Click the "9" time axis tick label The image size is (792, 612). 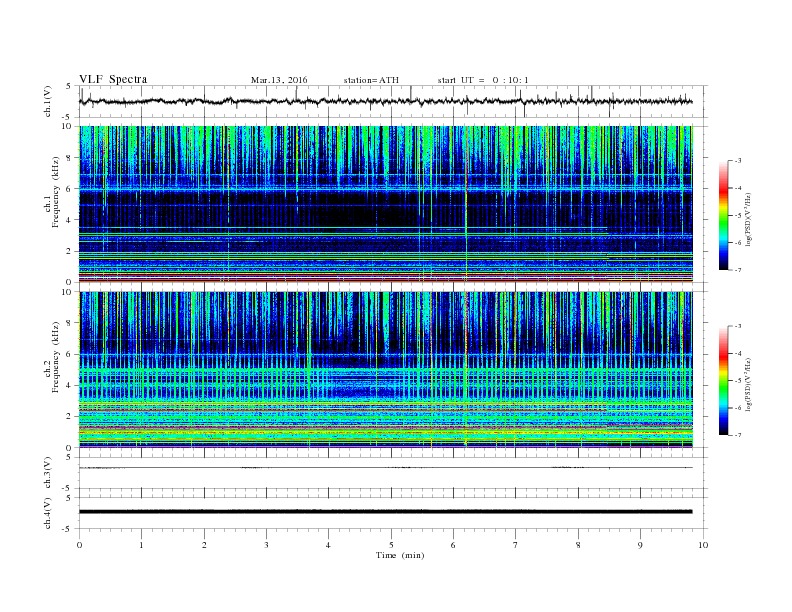point(640,545)
